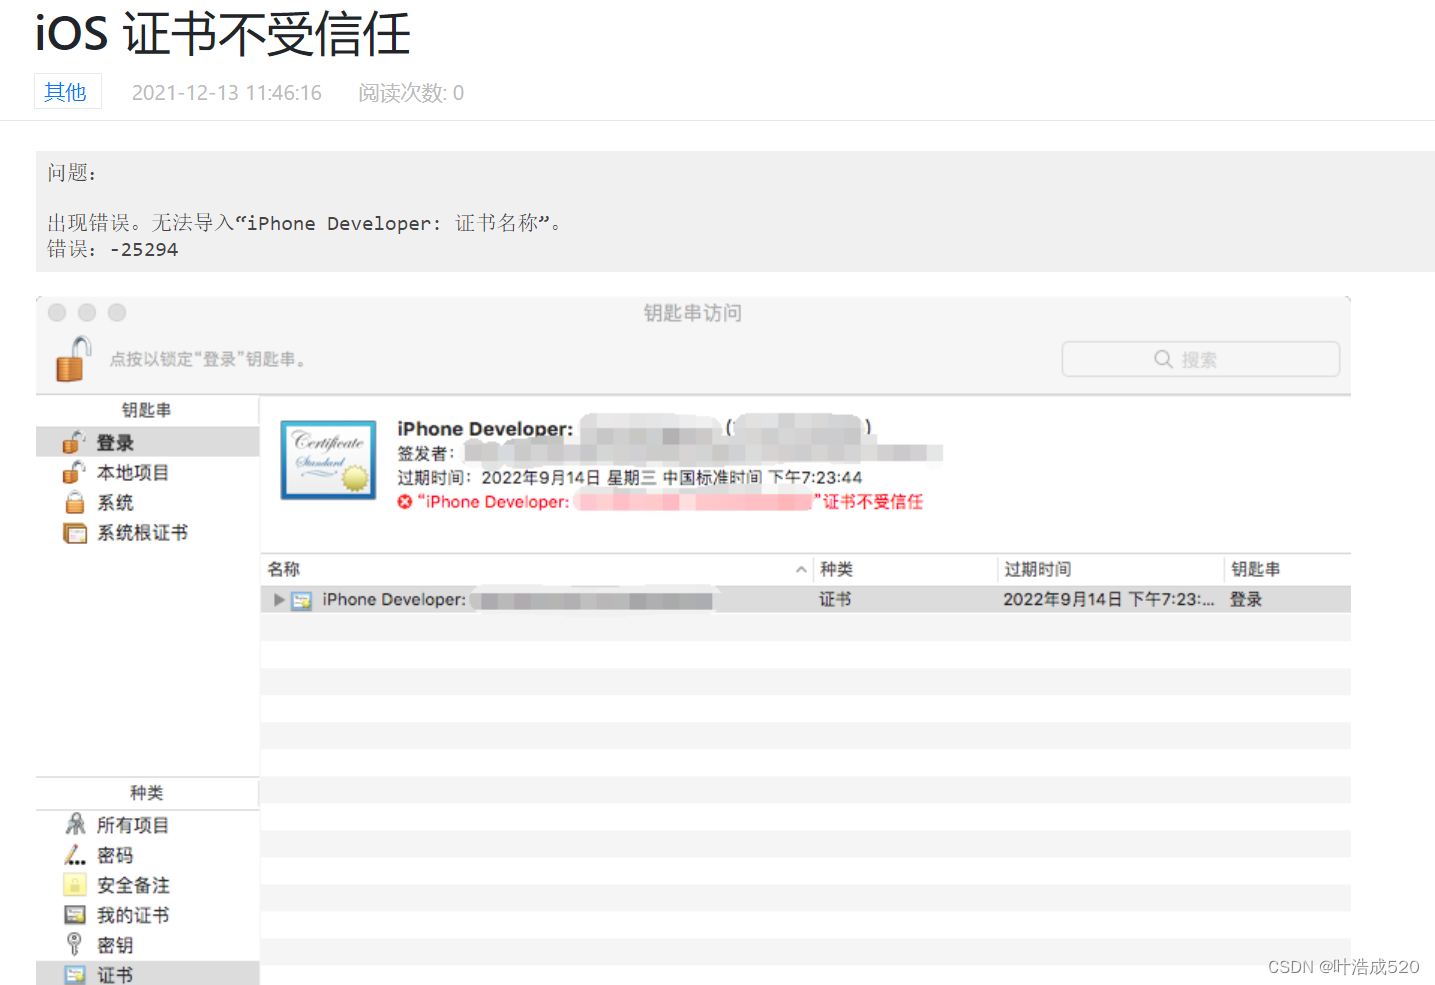
Task: Click 密码 category icon
Action: point(75,855)
